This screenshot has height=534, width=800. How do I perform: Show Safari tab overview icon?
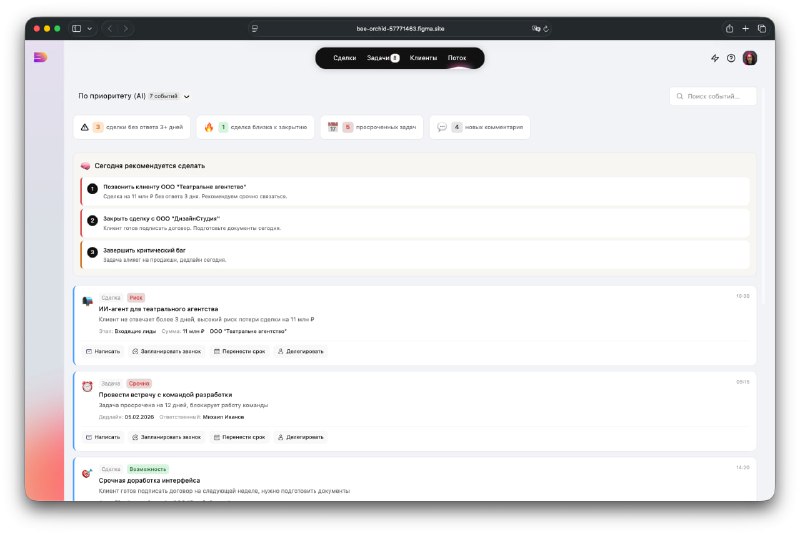click(x=762, y=29)
